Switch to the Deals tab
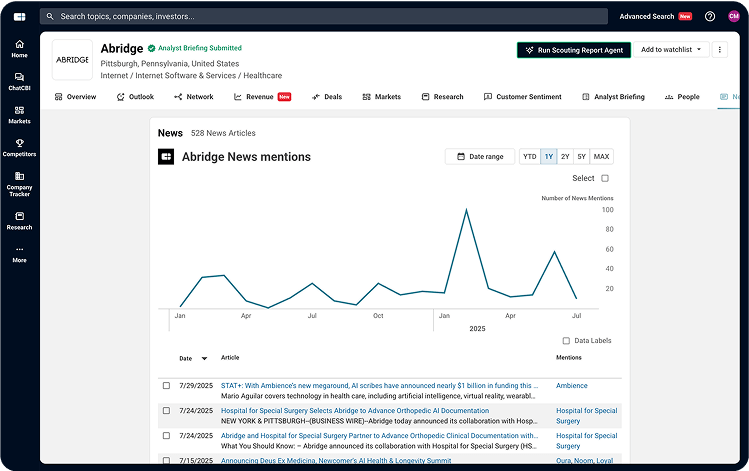Screen dimensions: 749x471 click(x=326, y=97)
